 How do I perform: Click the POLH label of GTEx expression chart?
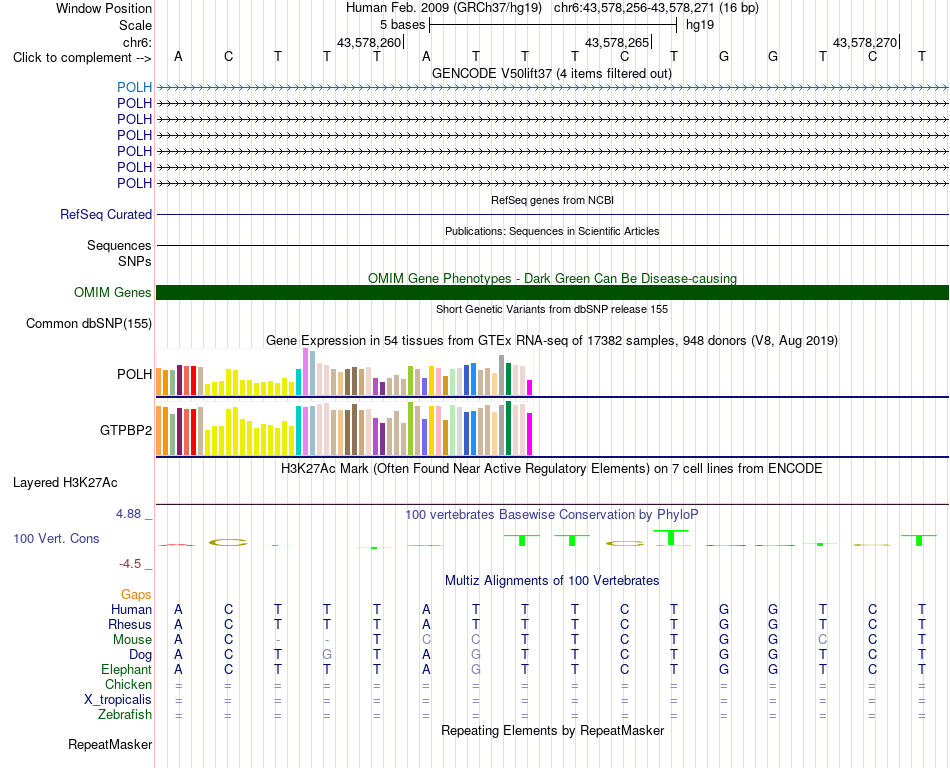(x=135, y=374)
